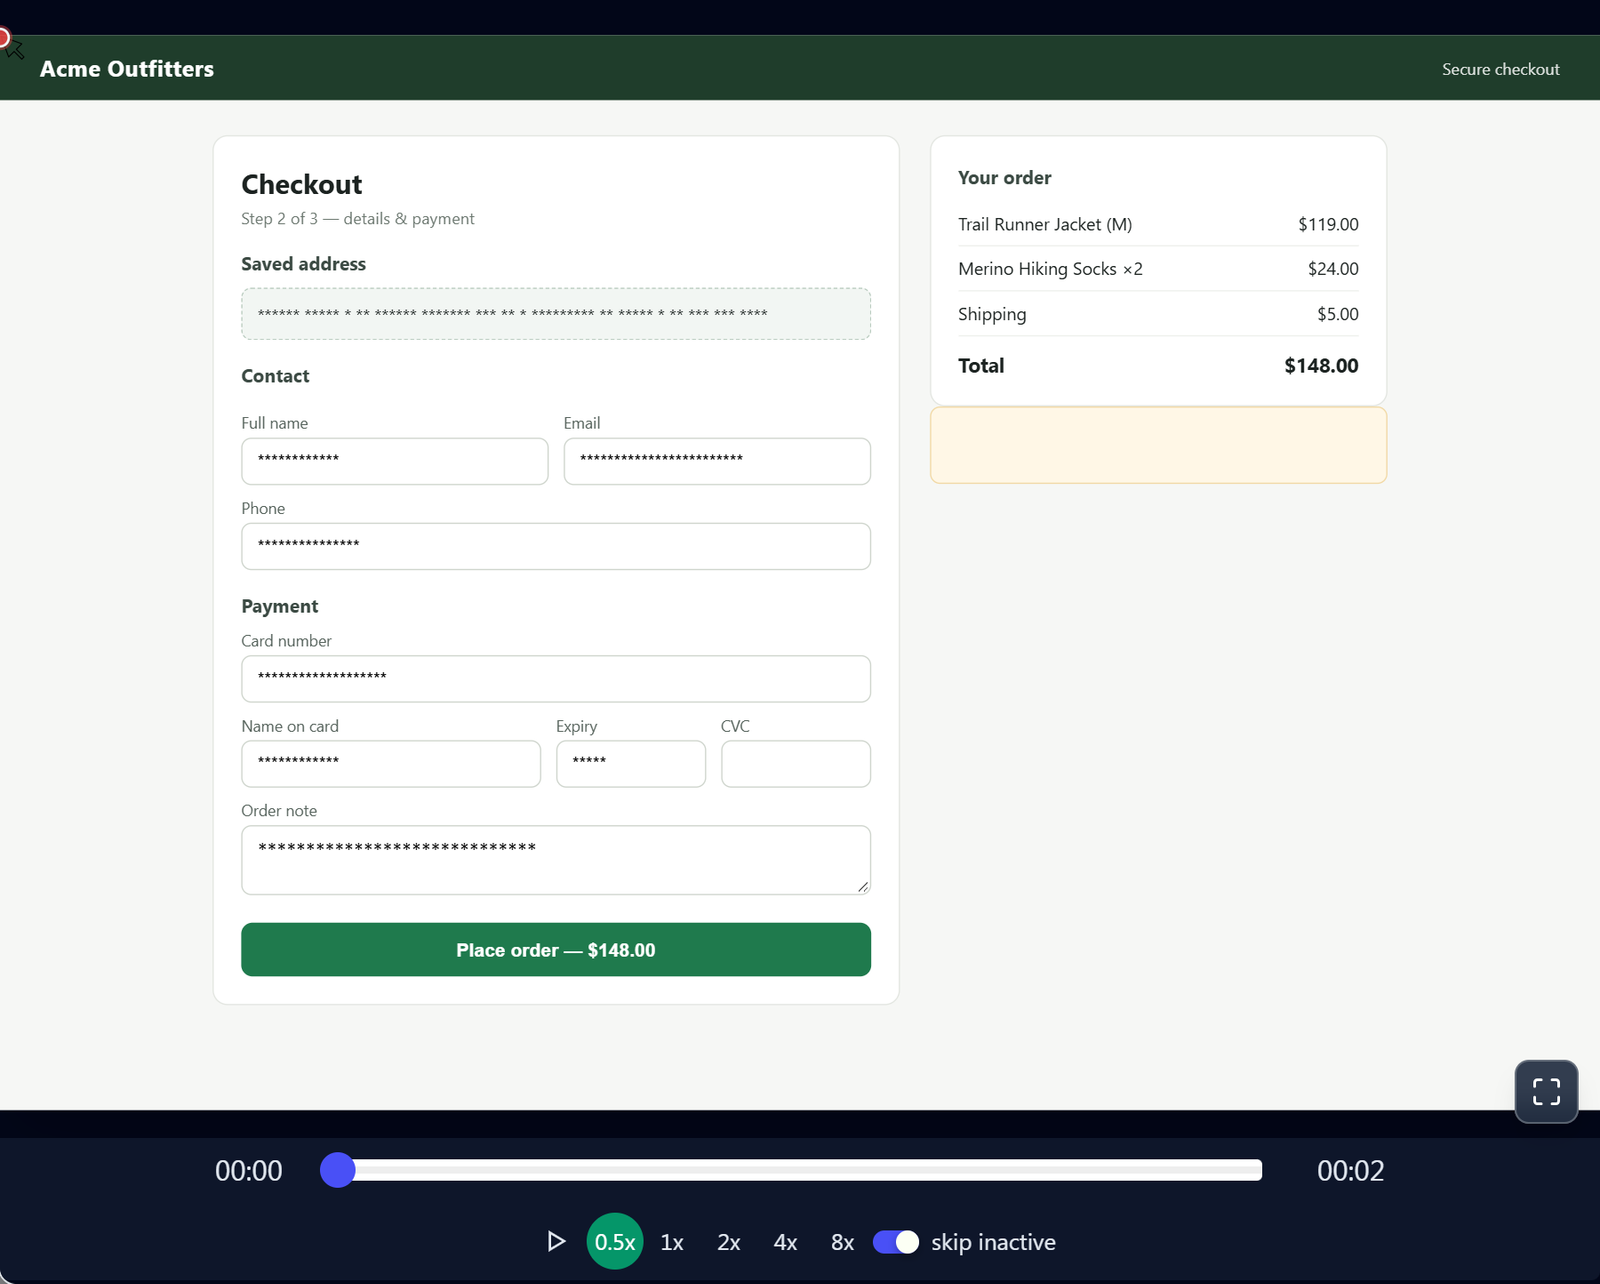Focus the Email input field
Viewport: 1600px width, 1284px height.
point(717,461)
